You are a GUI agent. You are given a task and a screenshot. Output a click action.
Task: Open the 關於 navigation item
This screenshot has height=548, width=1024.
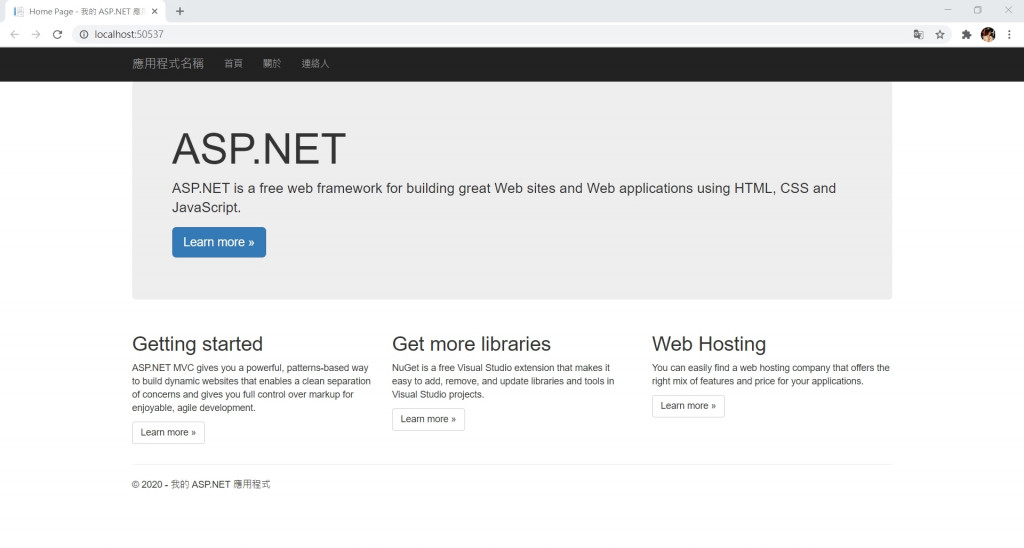(x=272, y=63)
